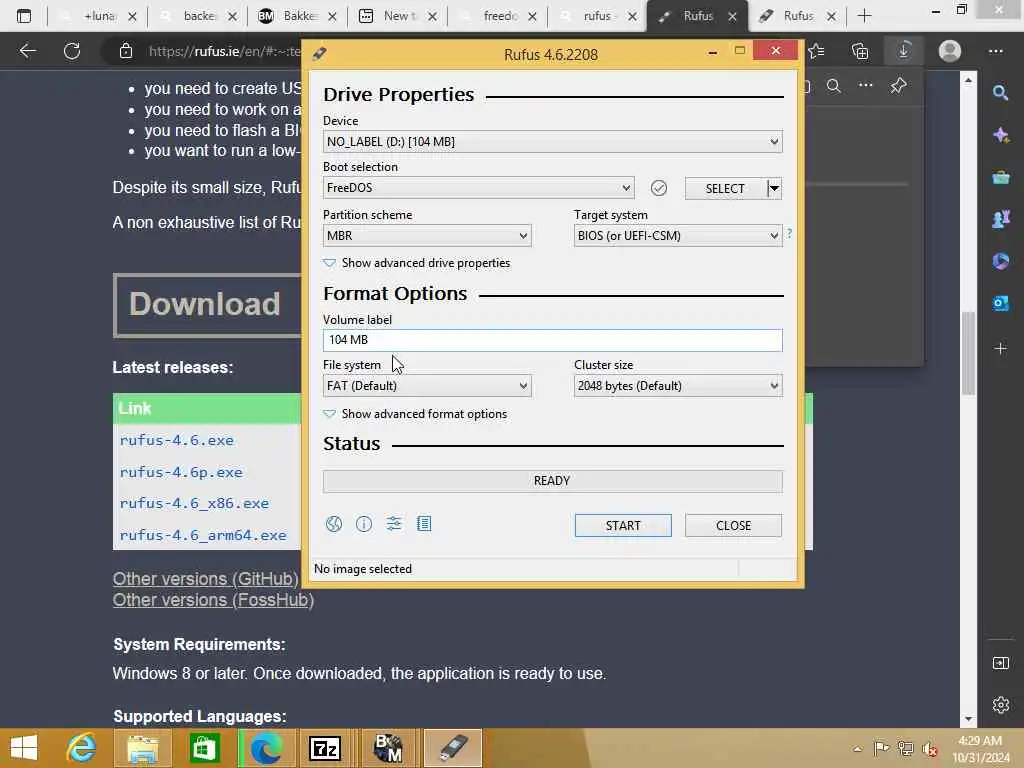Click the SELECT button in Rufus

tap(725, 189)
